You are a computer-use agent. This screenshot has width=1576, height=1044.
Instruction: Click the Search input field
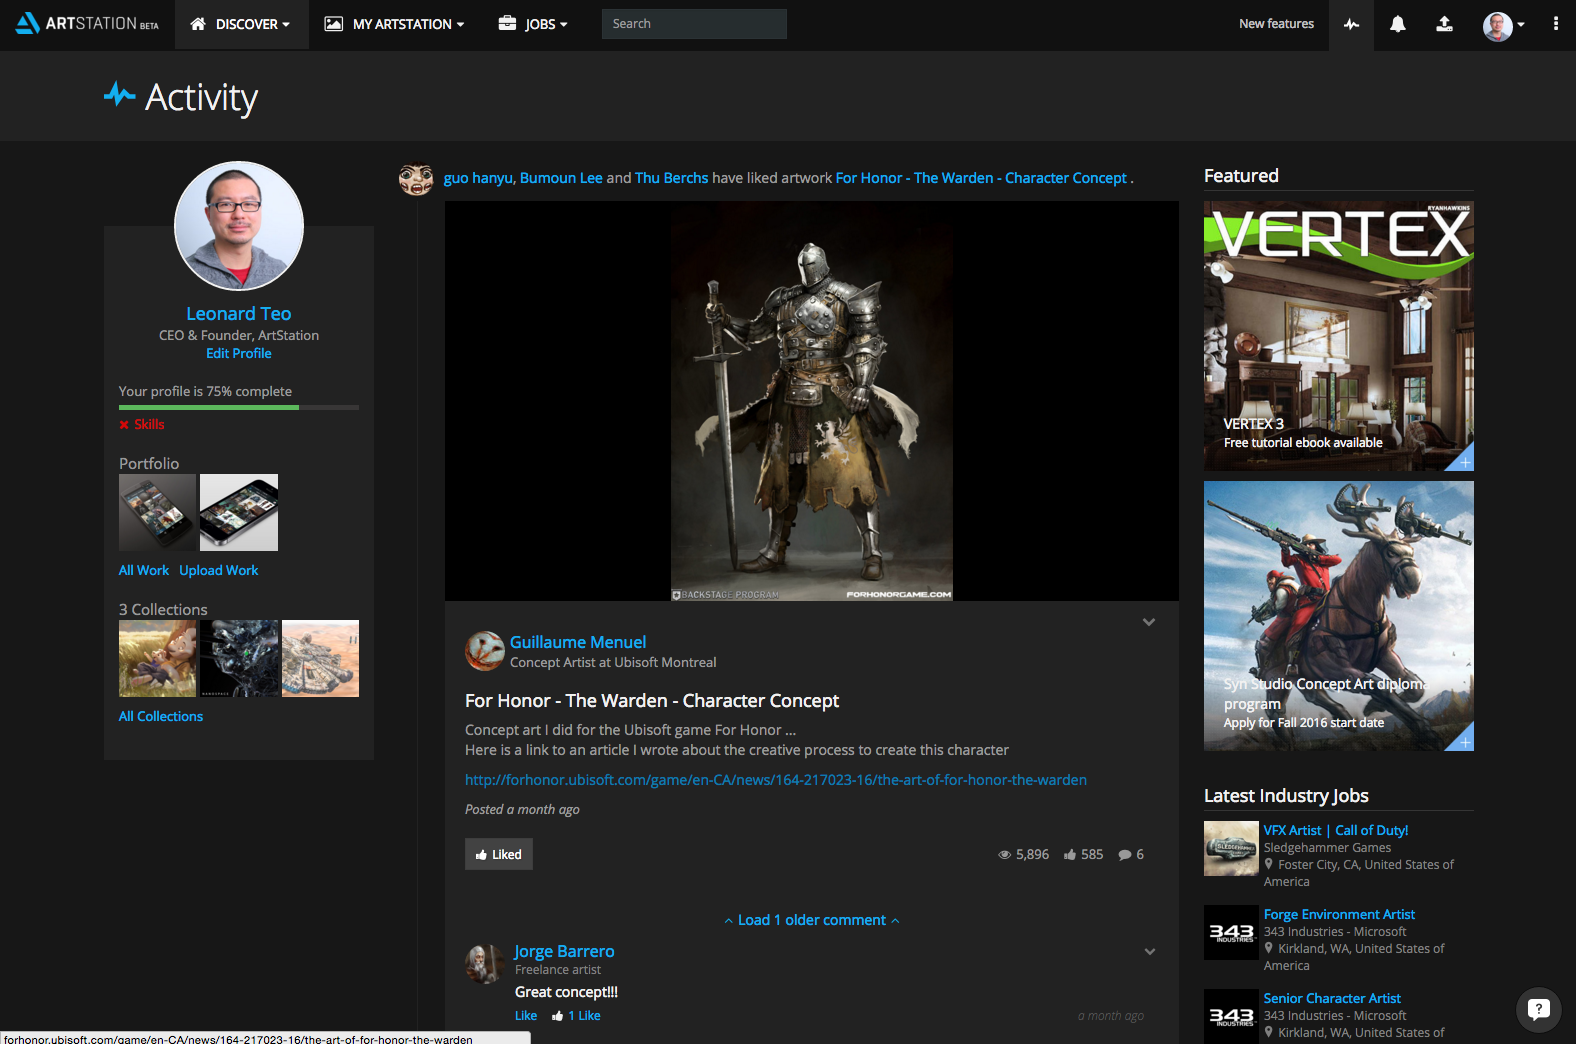pyautogui.click(x=694, y=24)
